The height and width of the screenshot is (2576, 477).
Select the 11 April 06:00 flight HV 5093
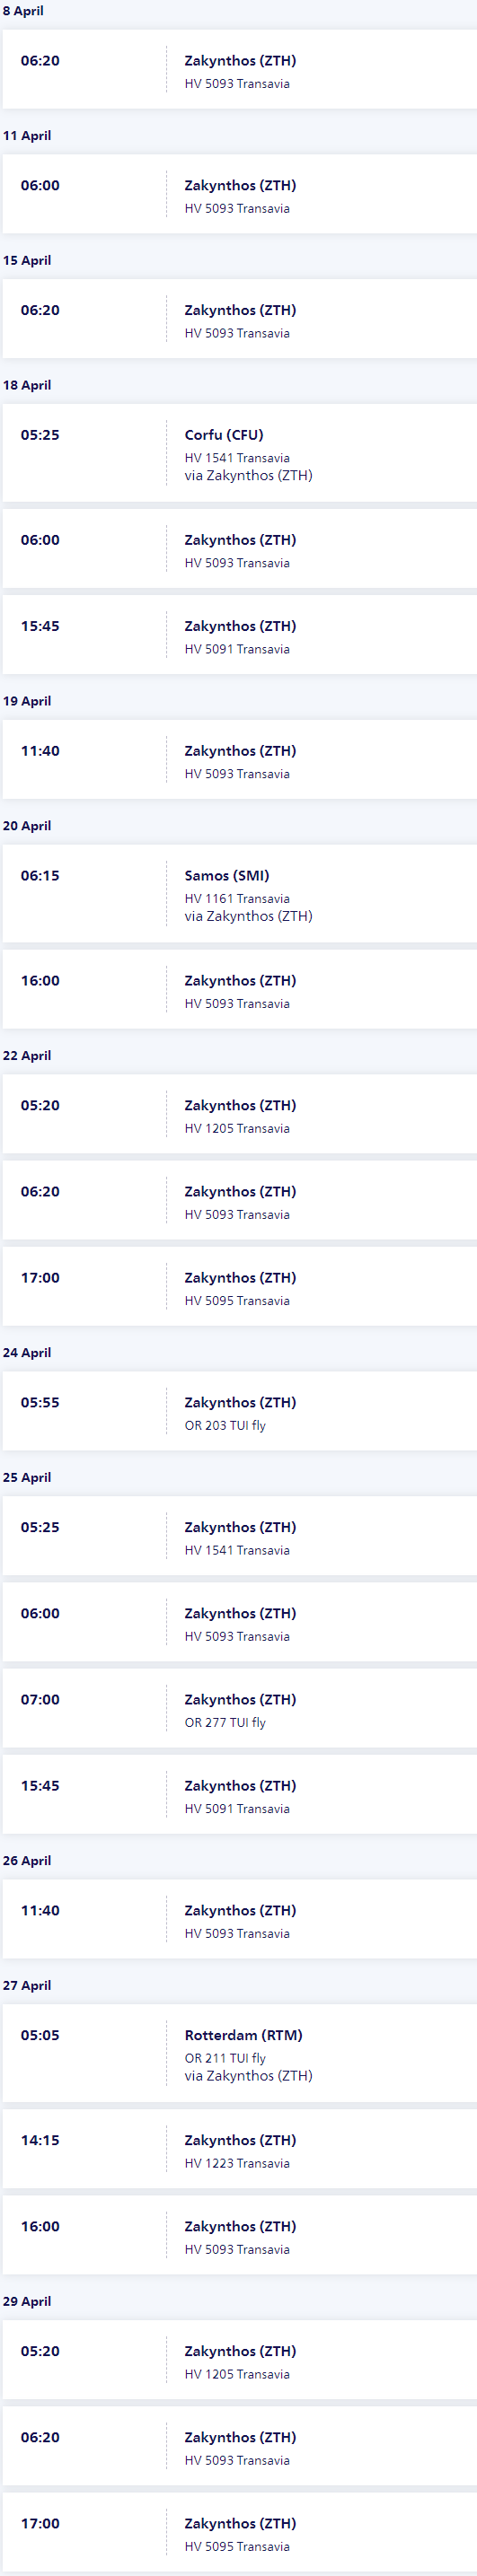click(x=239, y=195)
